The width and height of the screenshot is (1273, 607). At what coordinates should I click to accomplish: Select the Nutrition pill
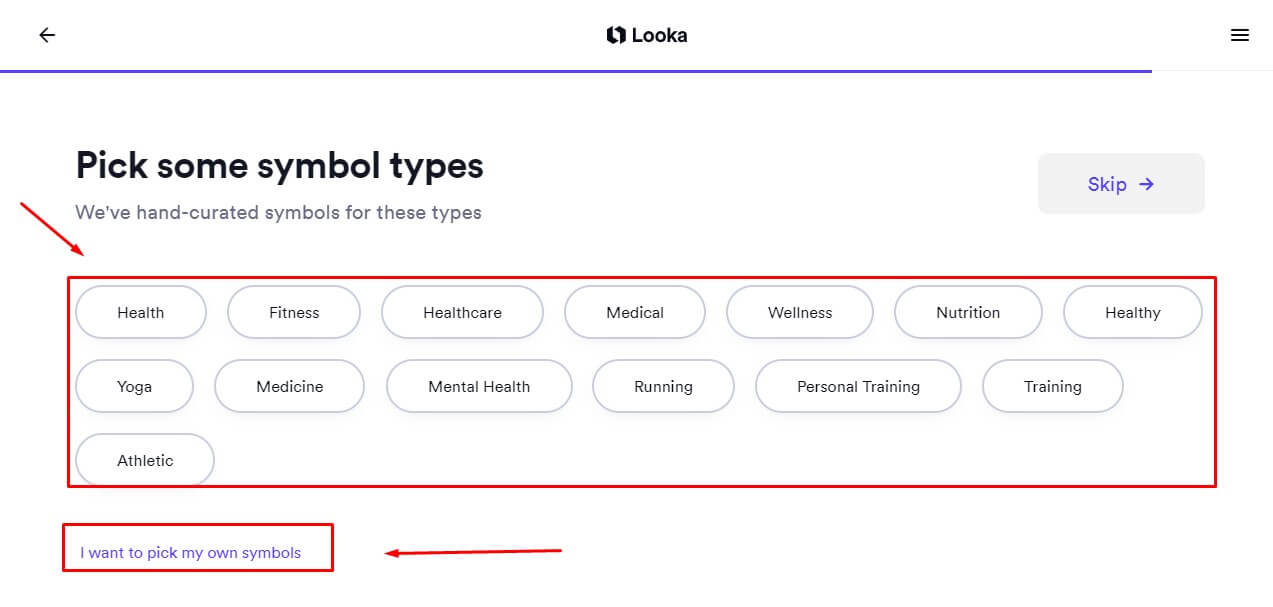click(x=967, y=312)
